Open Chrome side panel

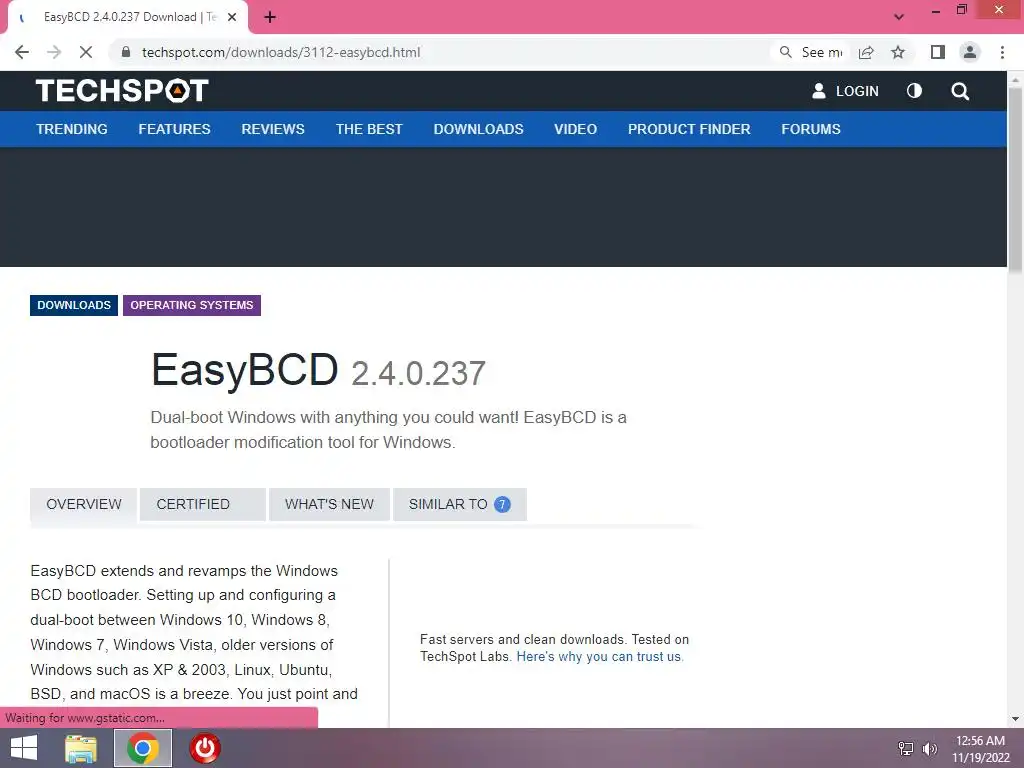pyautogui.click(x=938, y=52)
